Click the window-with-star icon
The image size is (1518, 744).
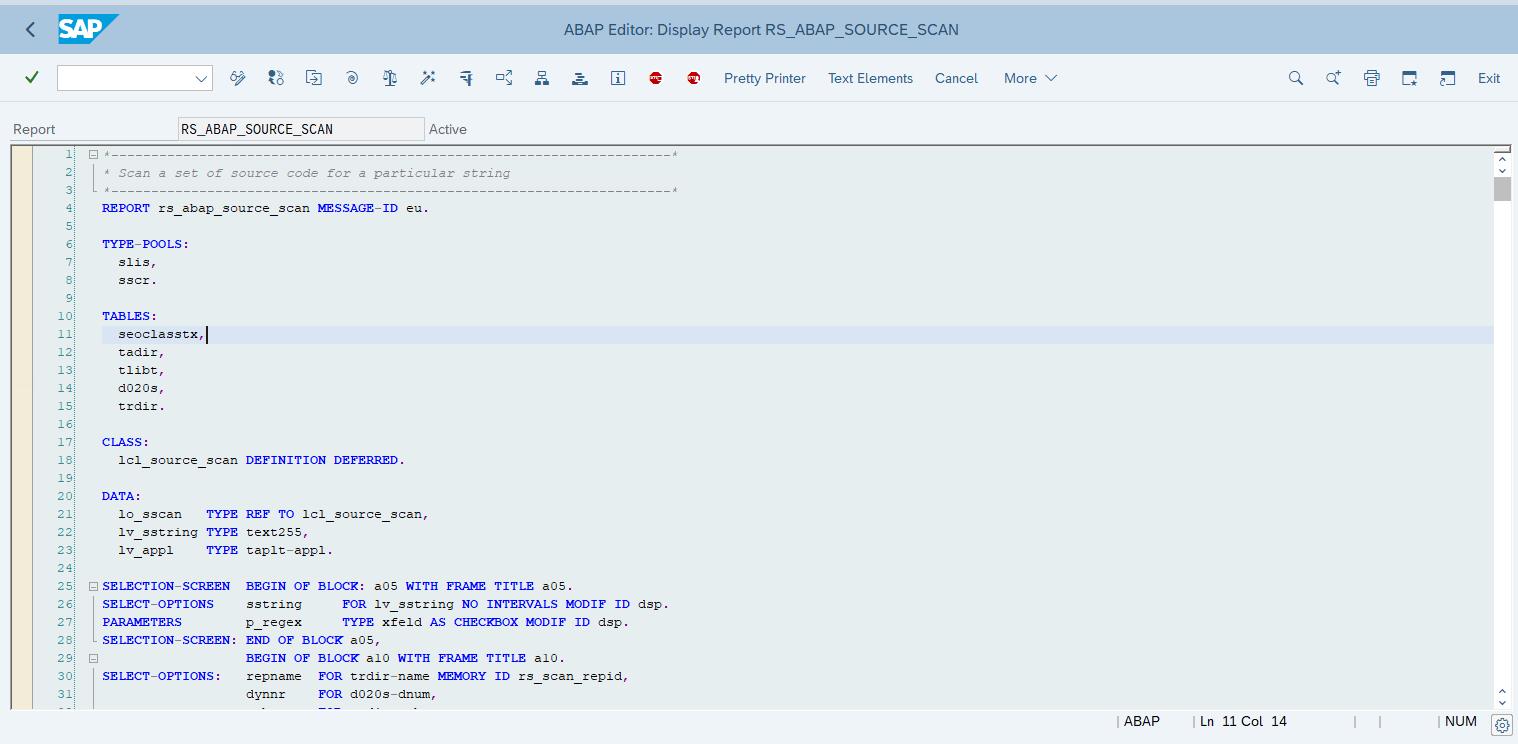coord(1410,78)
